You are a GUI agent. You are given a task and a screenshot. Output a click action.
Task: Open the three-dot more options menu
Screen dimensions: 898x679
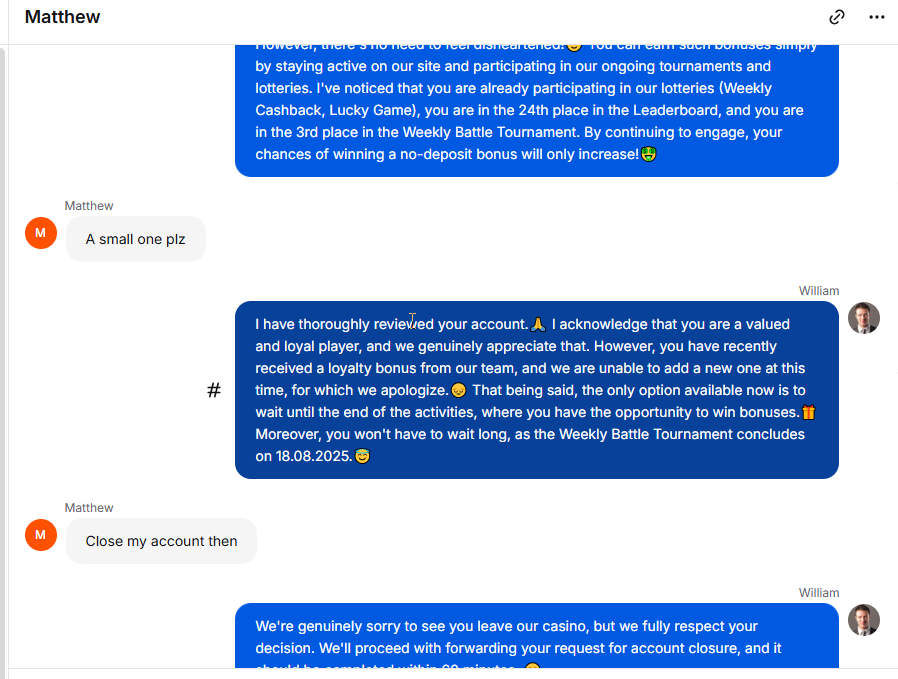[876, 17]
